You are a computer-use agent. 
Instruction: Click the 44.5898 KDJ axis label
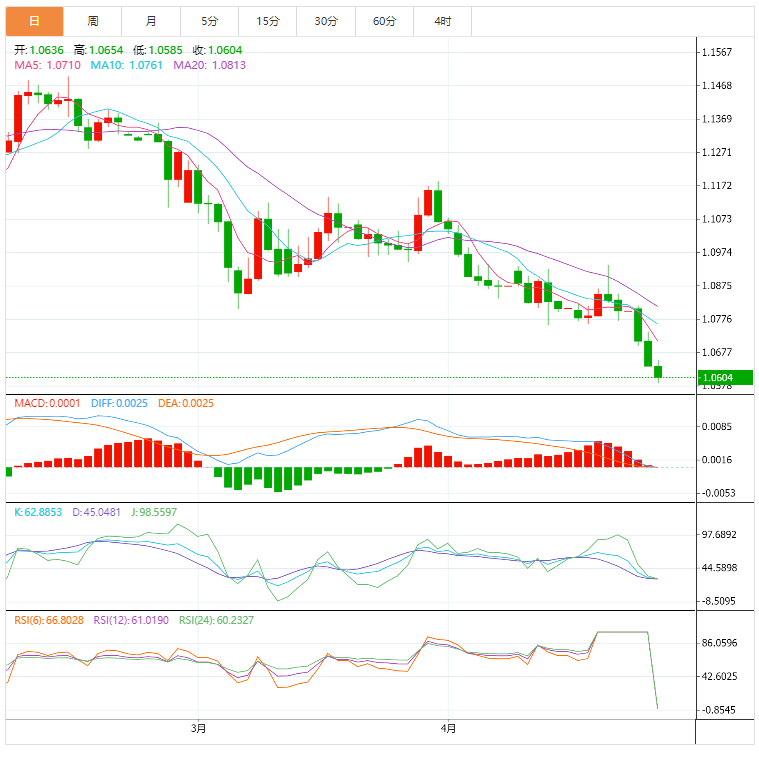(719, 568)
